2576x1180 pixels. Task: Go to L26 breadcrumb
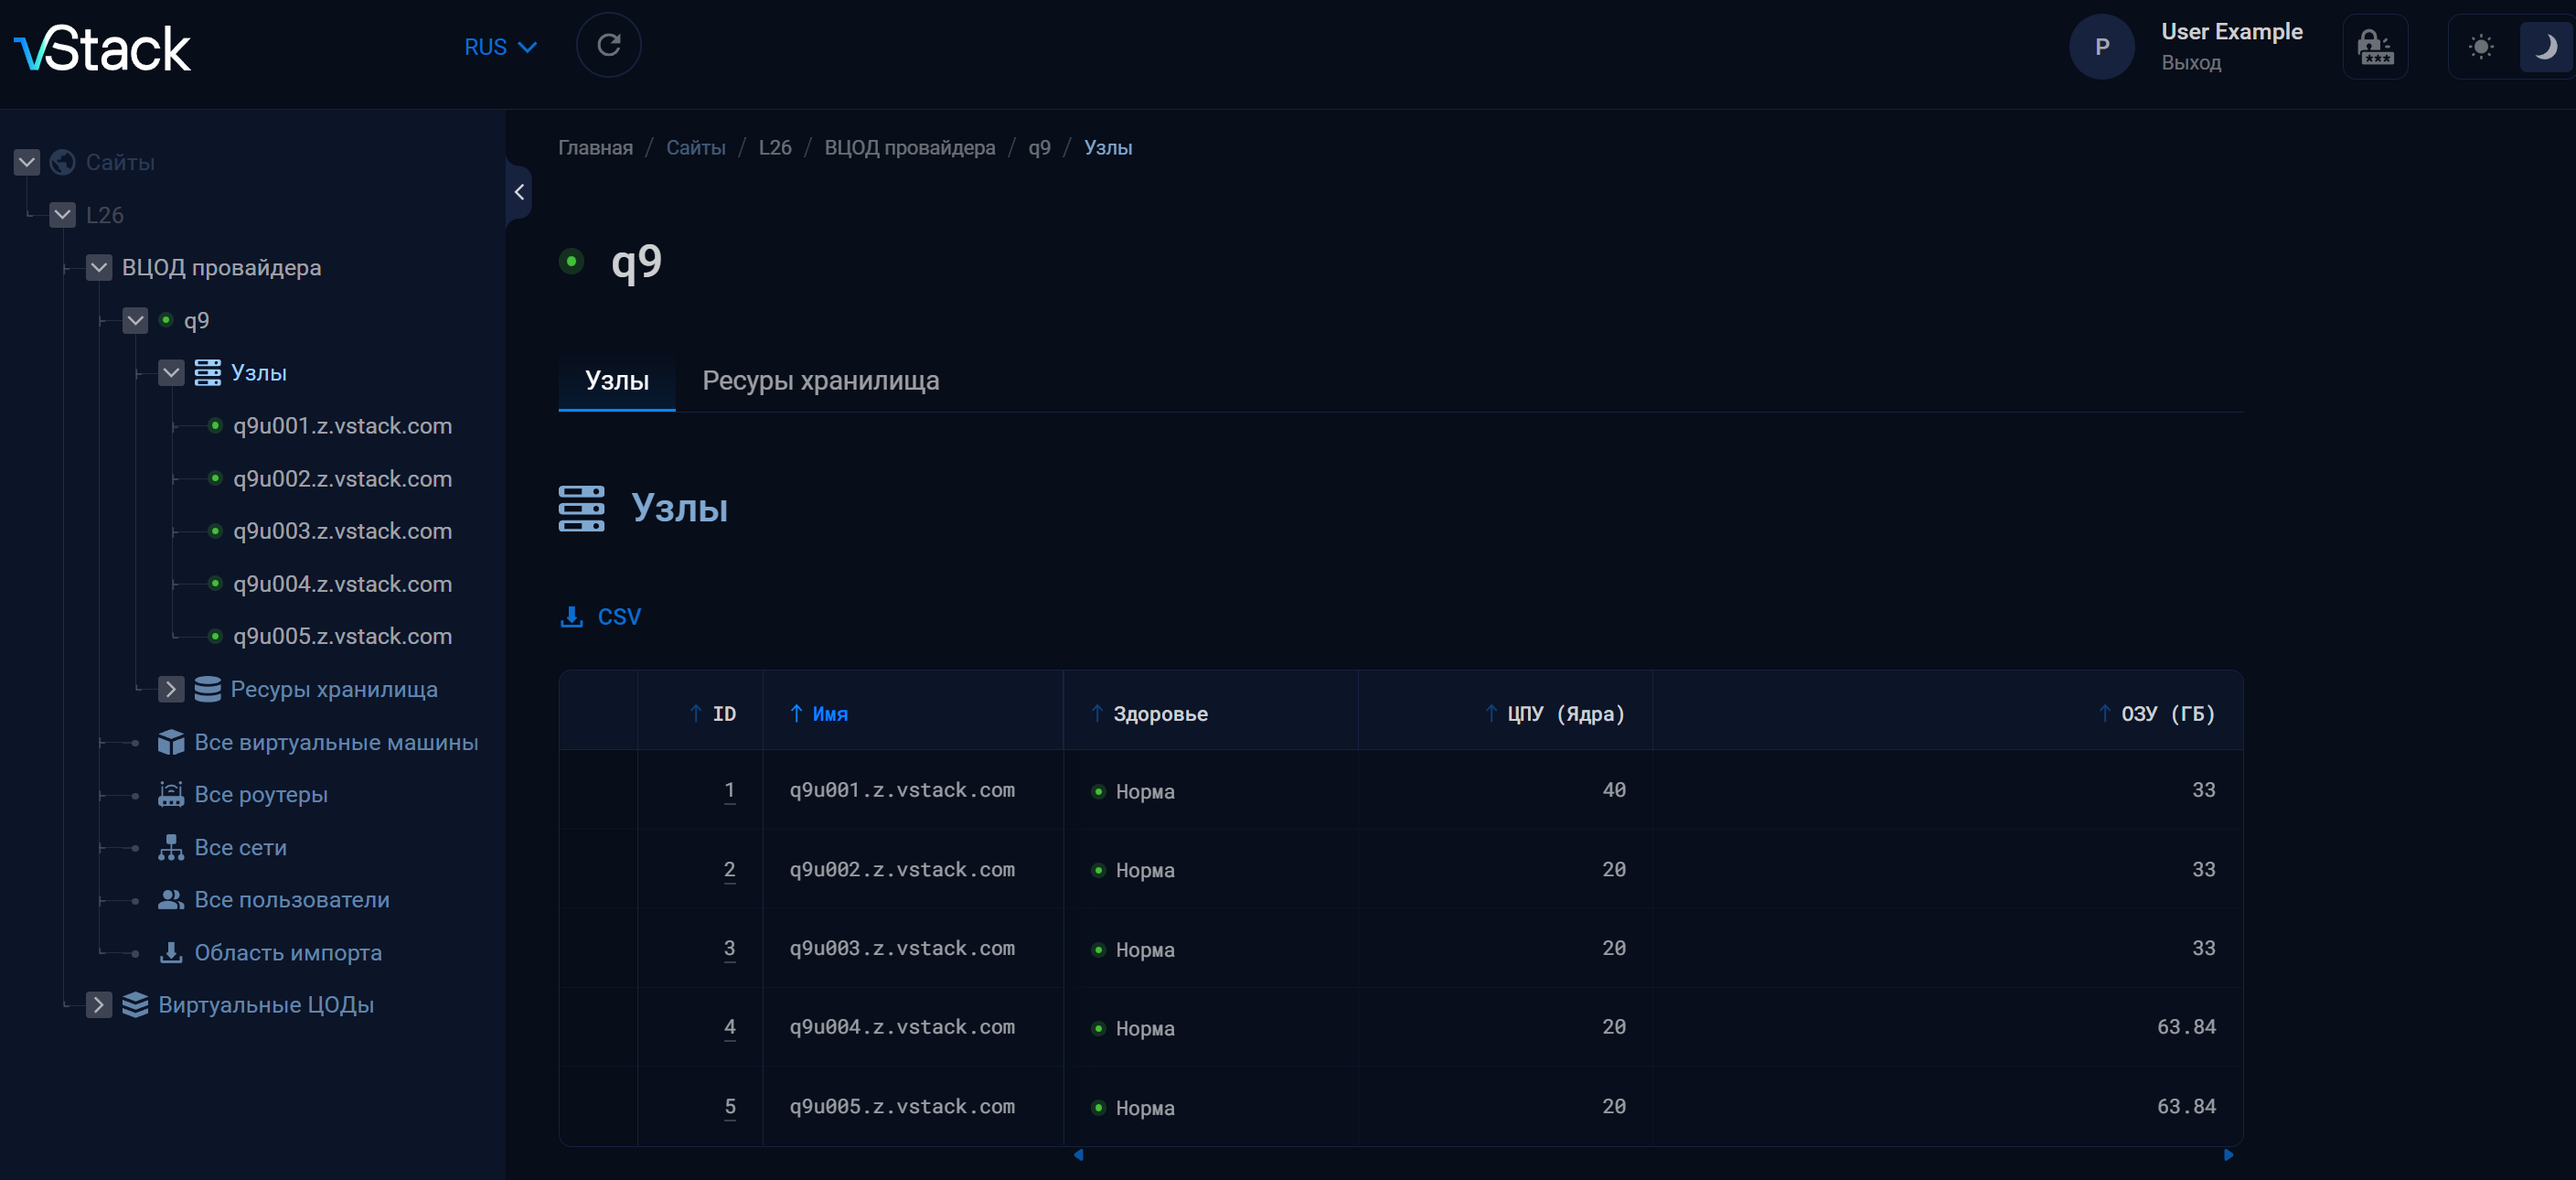click(x=775, y=148)
